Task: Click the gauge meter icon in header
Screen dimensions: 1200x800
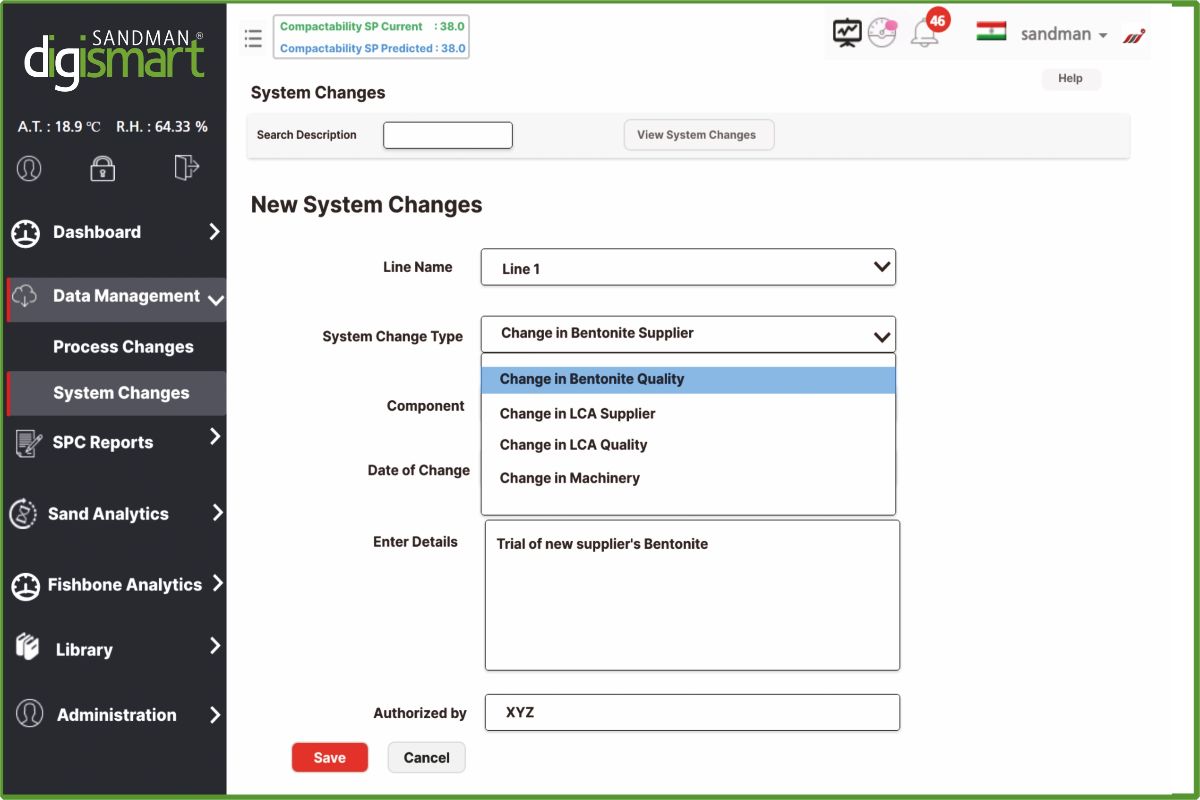Action: pos(882,33)
